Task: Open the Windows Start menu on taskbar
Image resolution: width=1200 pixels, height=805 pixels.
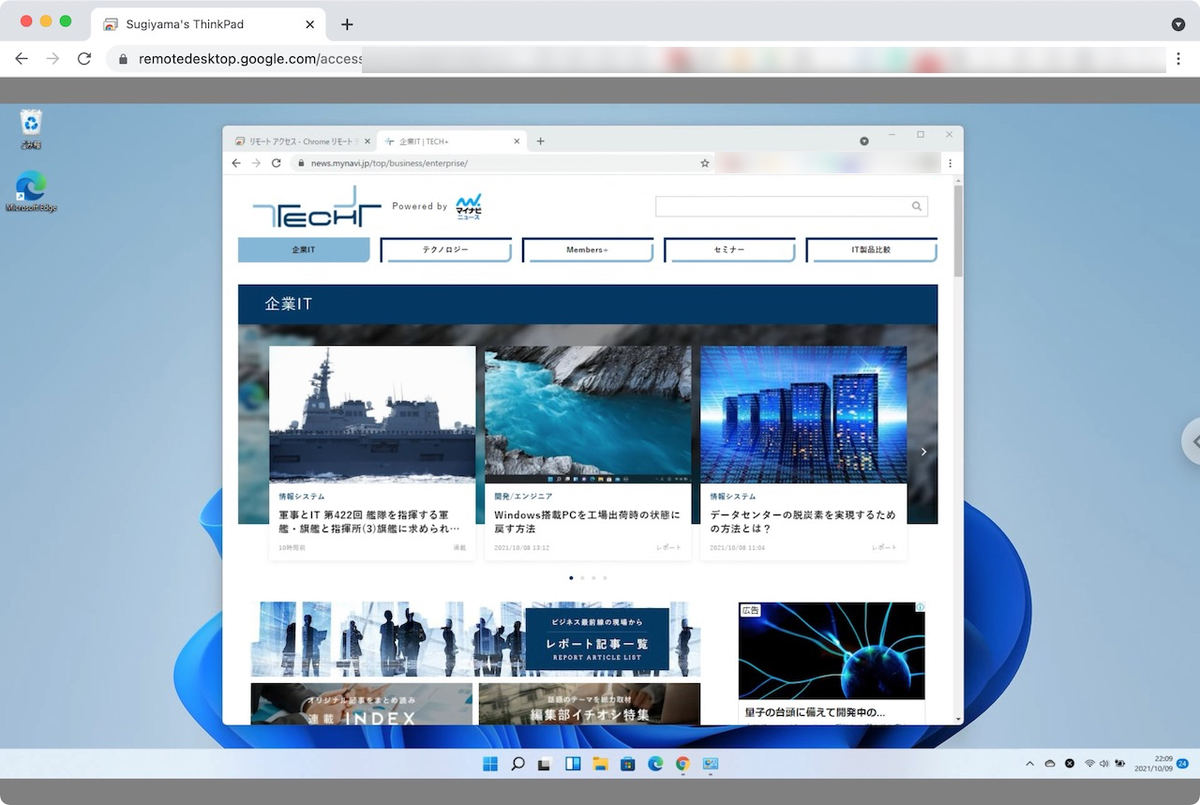Action: (x=490, y=764)
